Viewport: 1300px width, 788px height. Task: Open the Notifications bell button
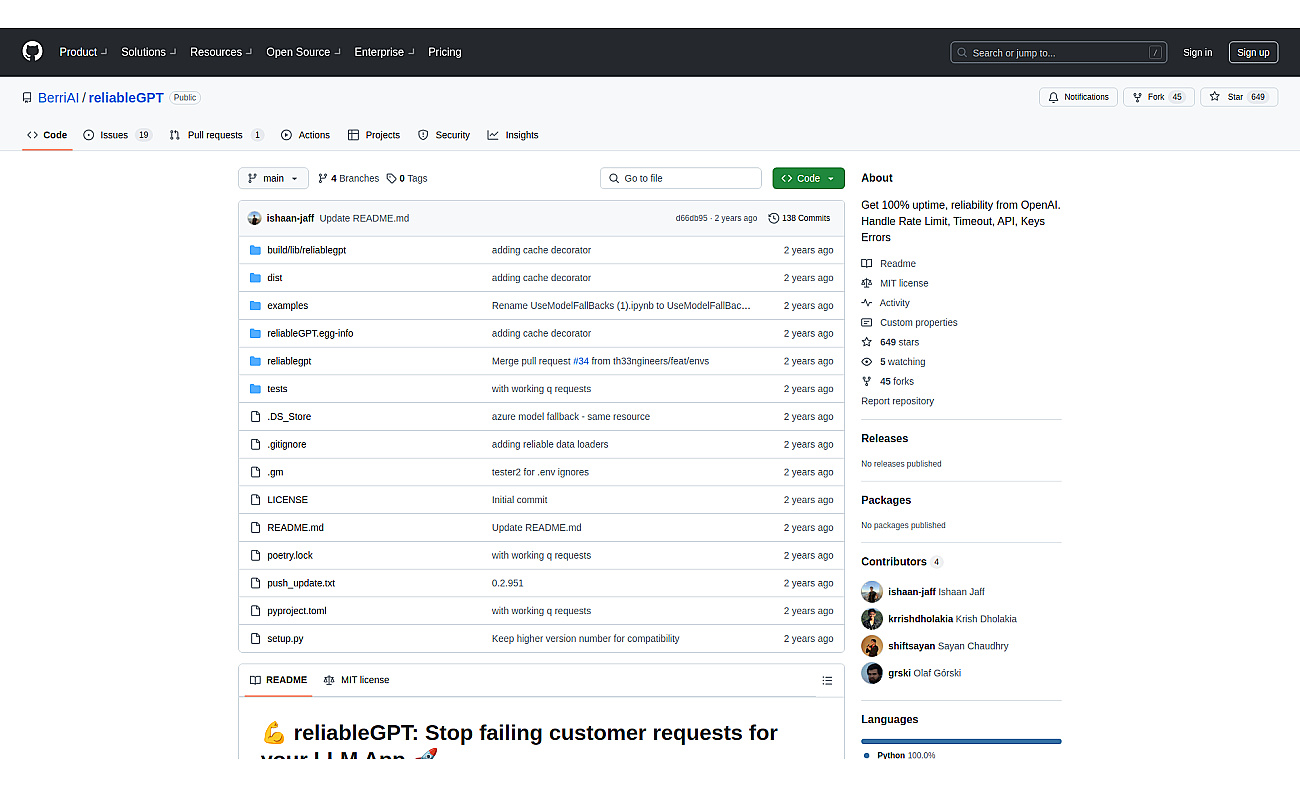point(1079,97)
